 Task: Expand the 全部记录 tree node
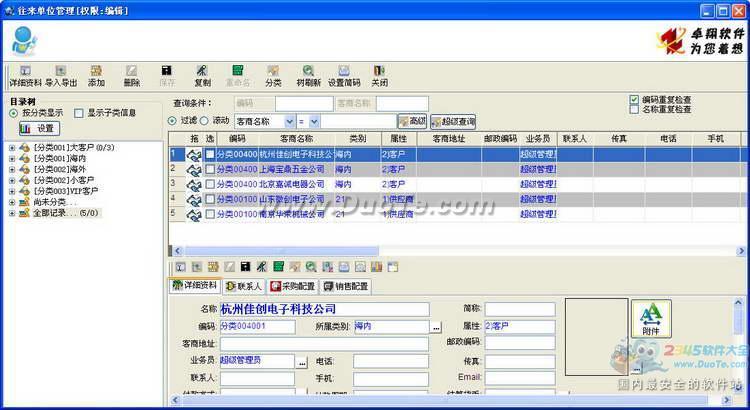point(12,213)
